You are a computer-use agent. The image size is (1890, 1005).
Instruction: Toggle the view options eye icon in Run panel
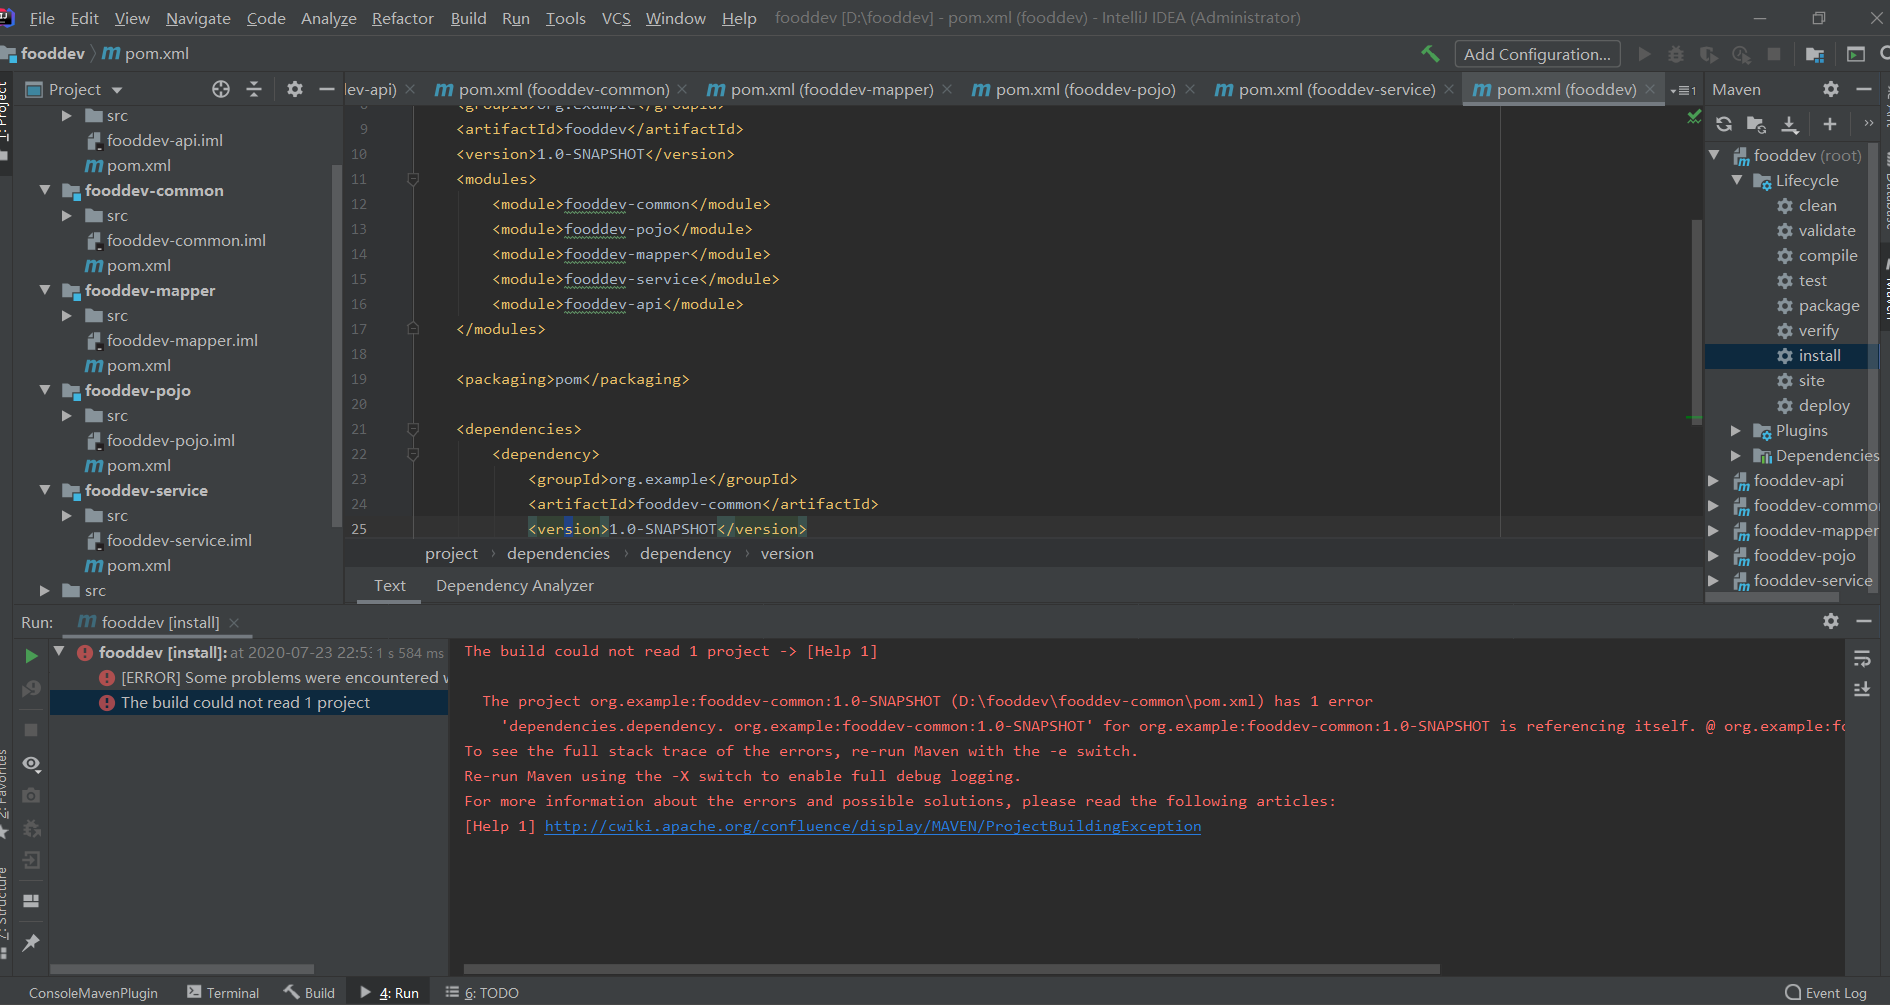click(31, 764)
